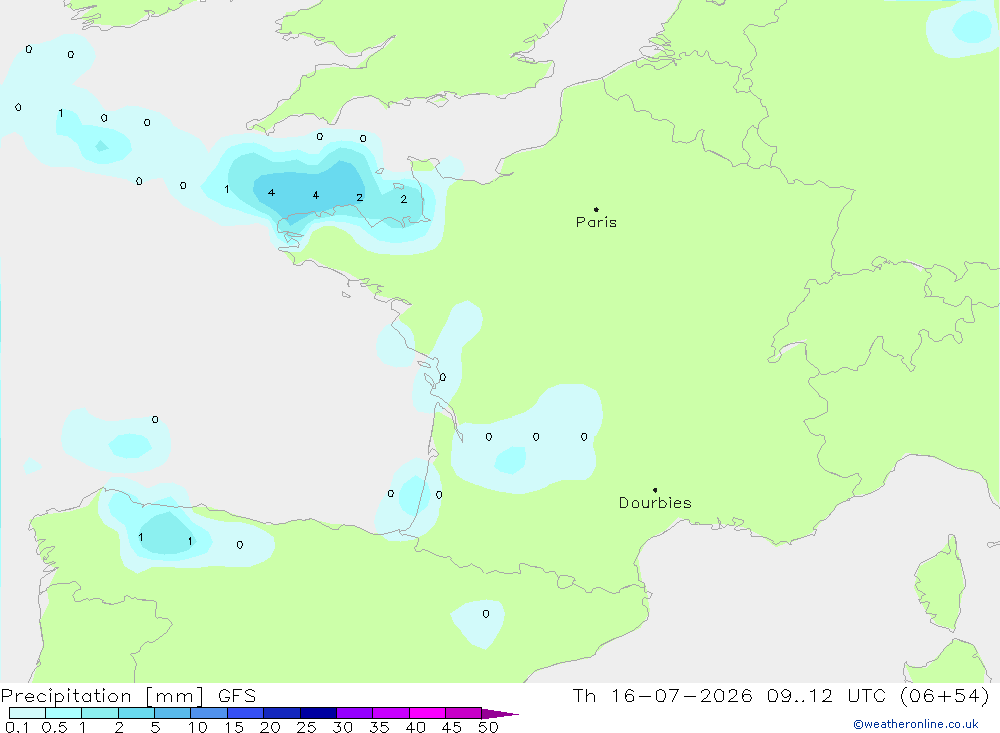Click the 45 legend scale label
This screenshot has width=1000, height=733.
[x=452, y=727]
